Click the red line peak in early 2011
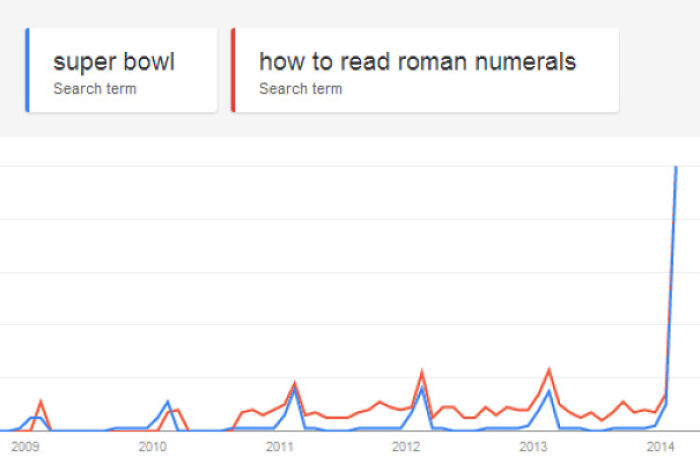The width and height of the screenshot is (700, 464). pos(294,383)
